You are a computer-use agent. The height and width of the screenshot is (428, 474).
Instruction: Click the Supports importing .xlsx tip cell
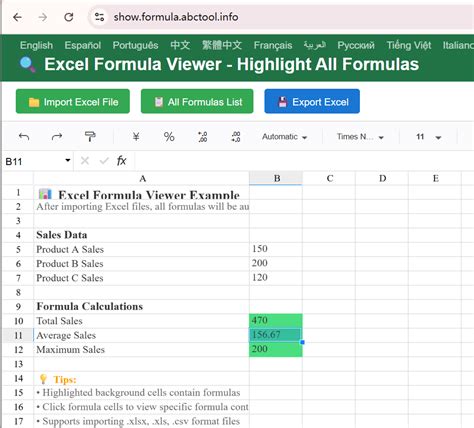click(x=141, y=421)
